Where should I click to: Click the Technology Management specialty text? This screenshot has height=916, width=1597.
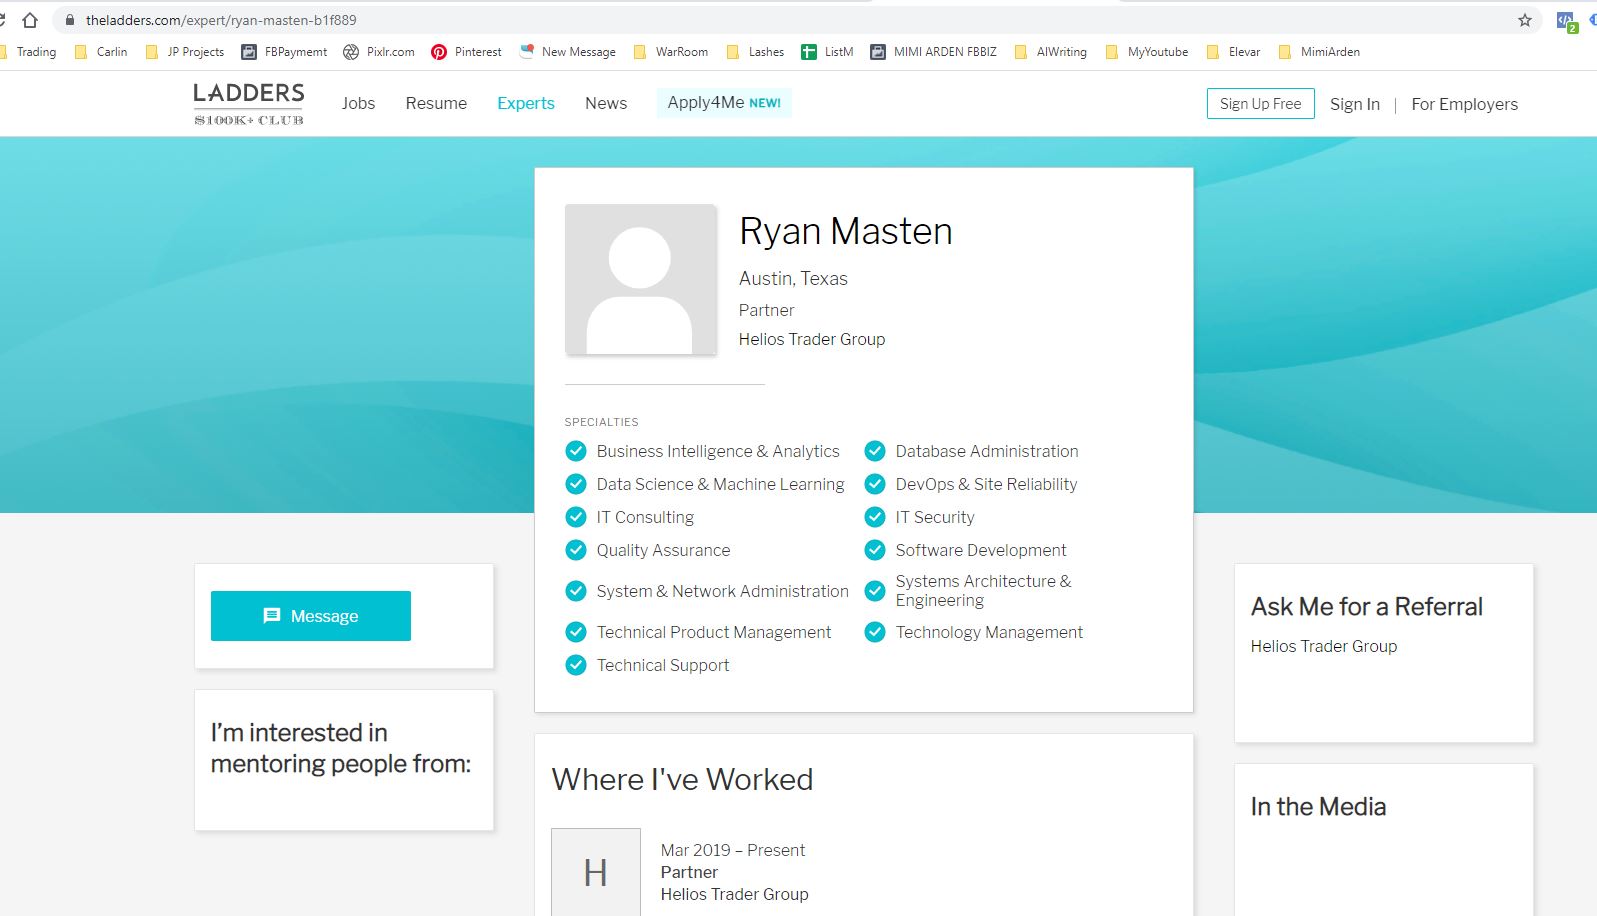[989, 632]
